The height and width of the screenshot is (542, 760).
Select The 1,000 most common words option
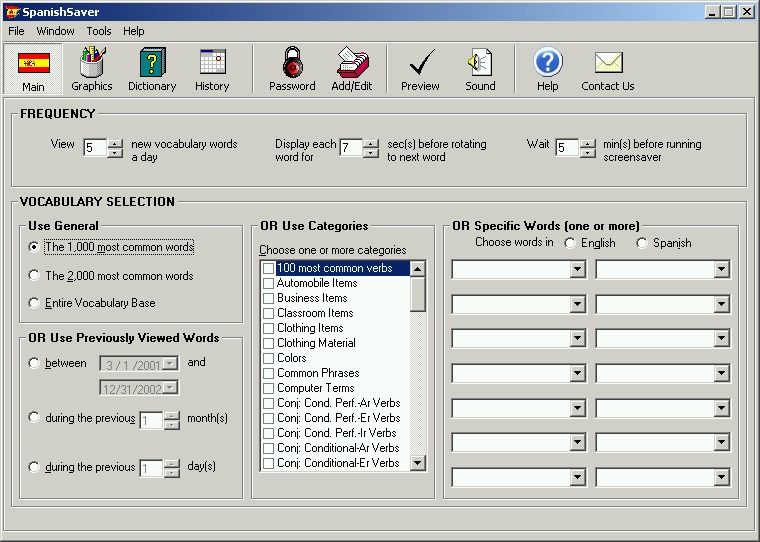click(x=33, y=247)
